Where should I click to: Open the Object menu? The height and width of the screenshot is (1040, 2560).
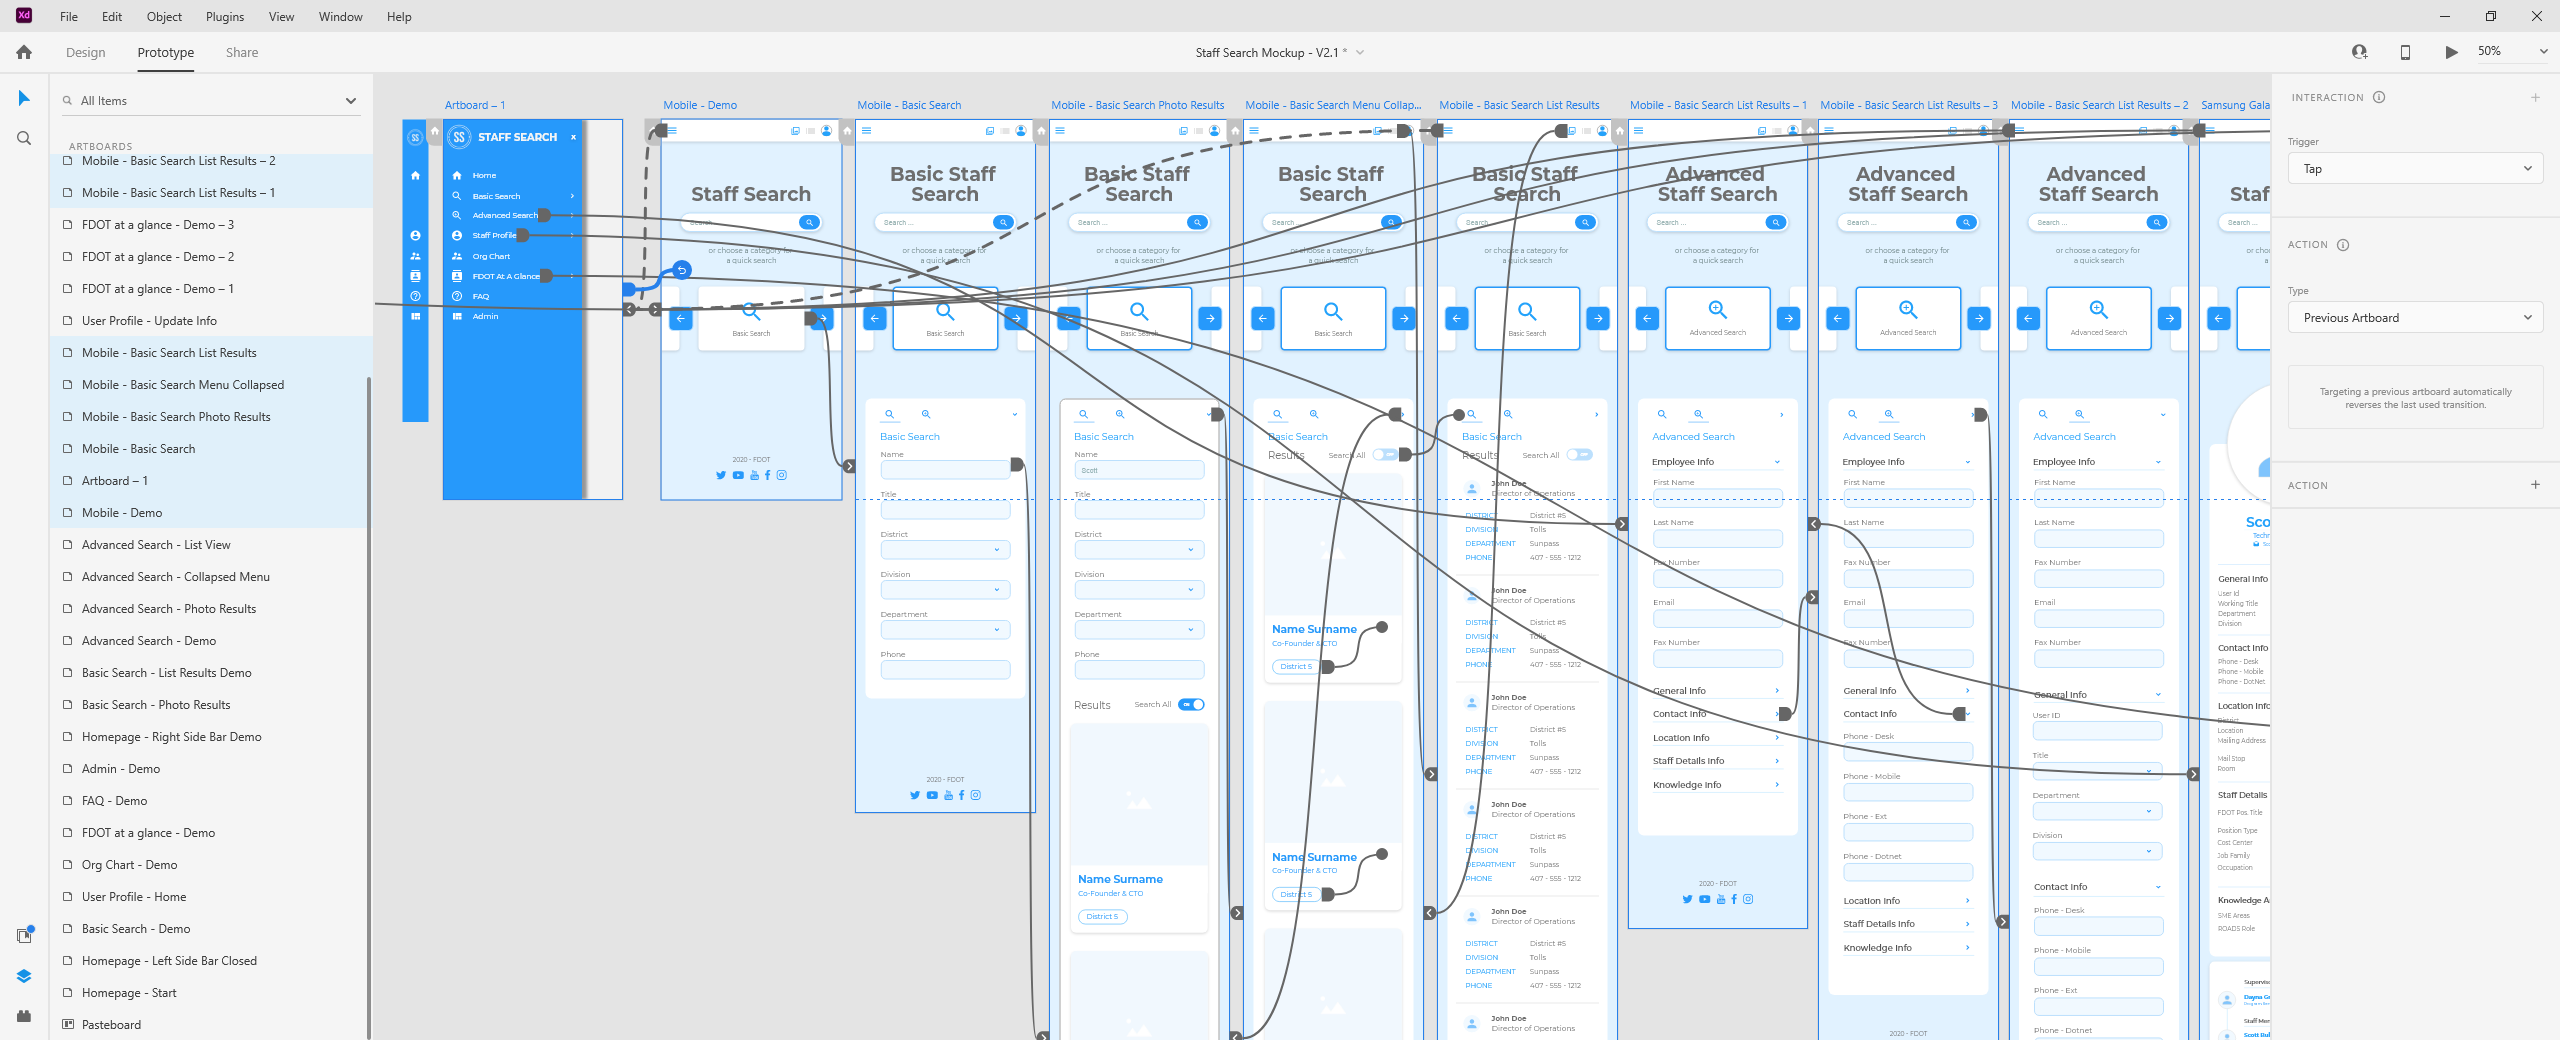pyautogui.click(x=164, y=17)
